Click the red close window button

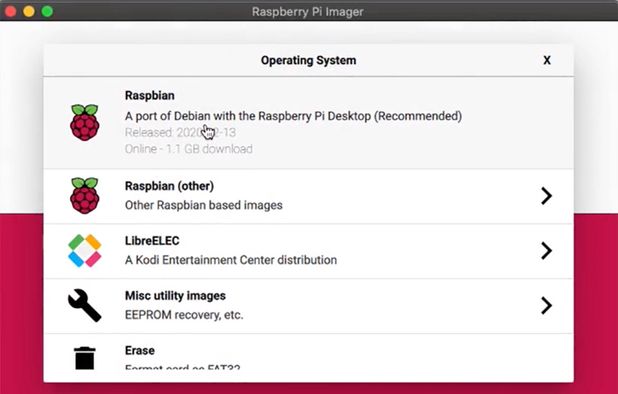point(10,11)
